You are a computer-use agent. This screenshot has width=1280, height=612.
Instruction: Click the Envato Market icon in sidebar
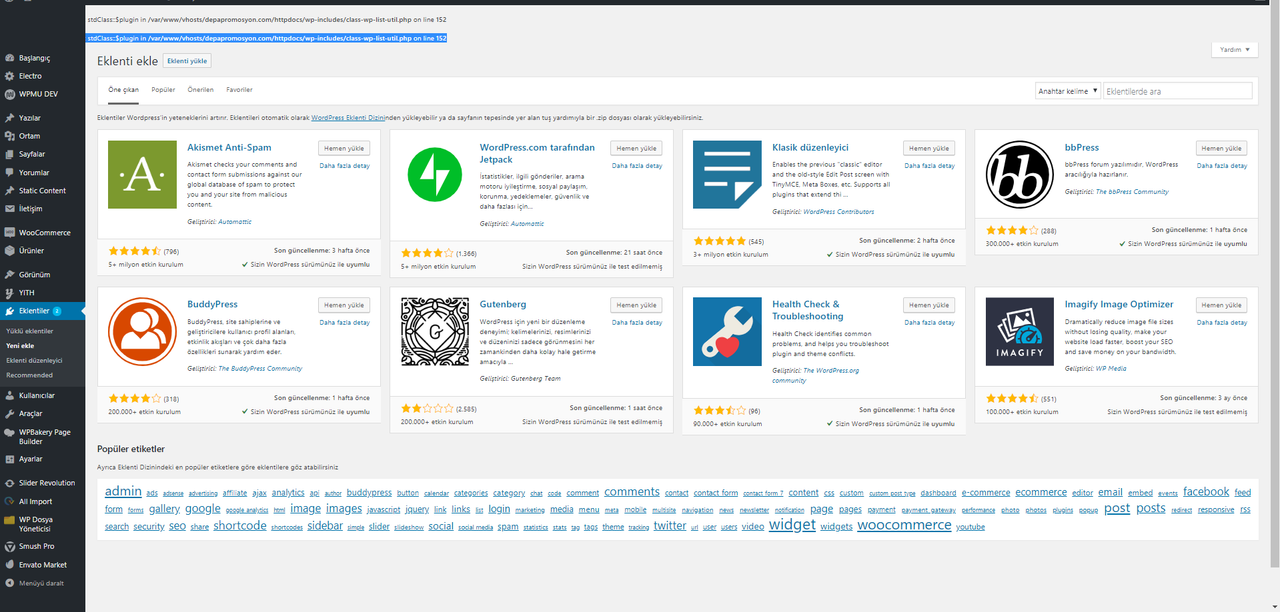coord(9,564)
